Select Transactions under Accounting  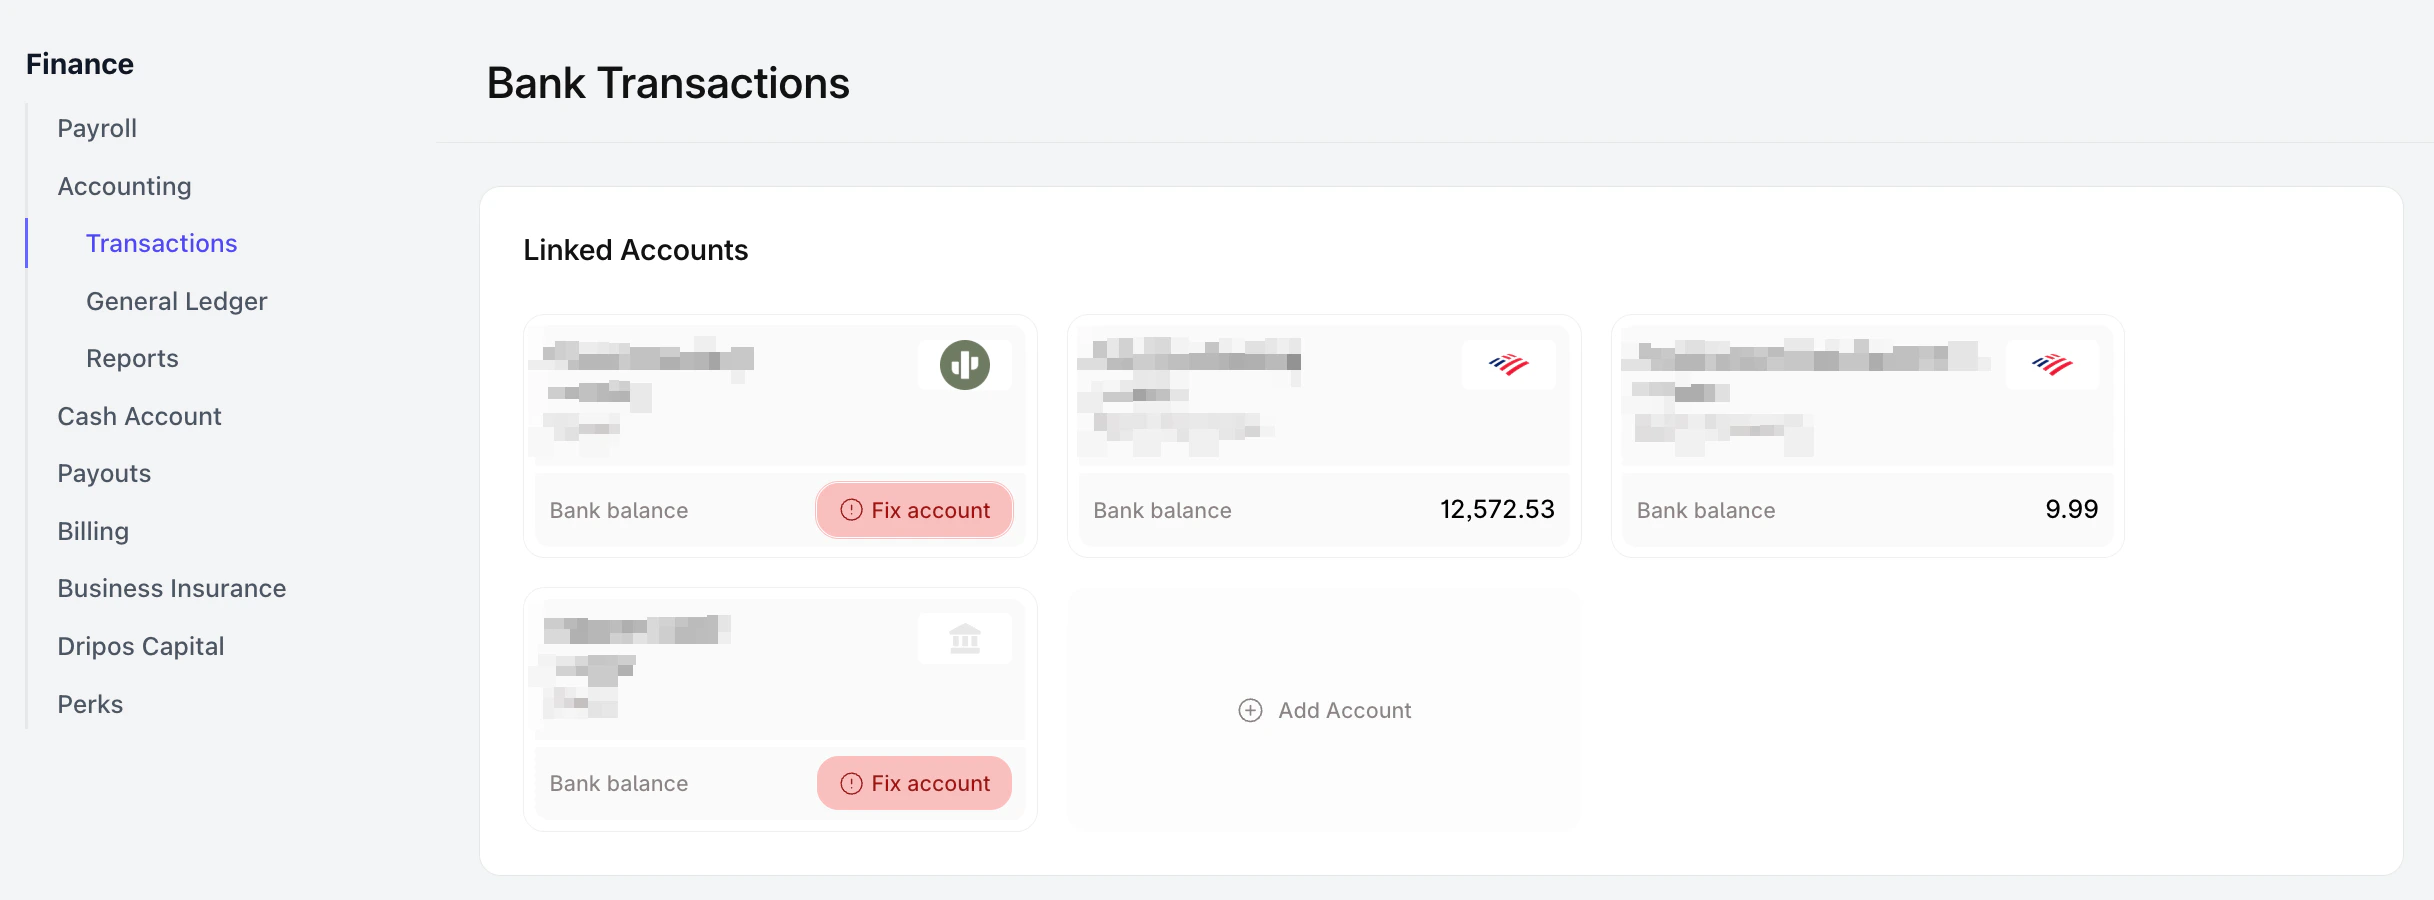tap(161, 243)
